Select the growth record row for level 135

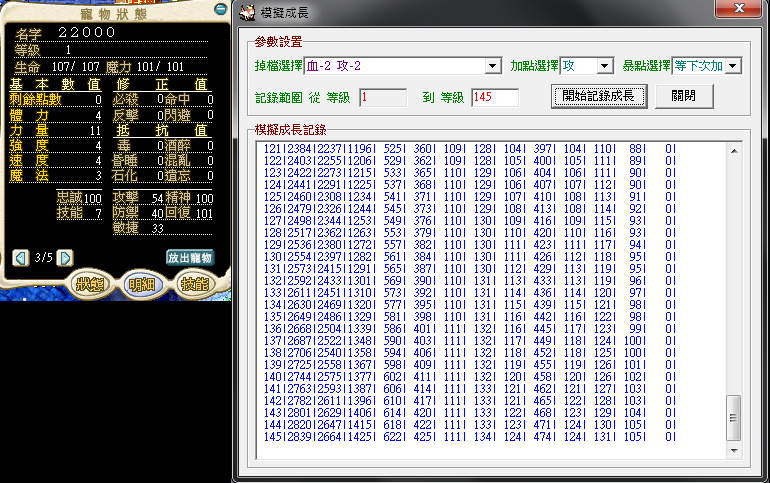click(469, 317)
